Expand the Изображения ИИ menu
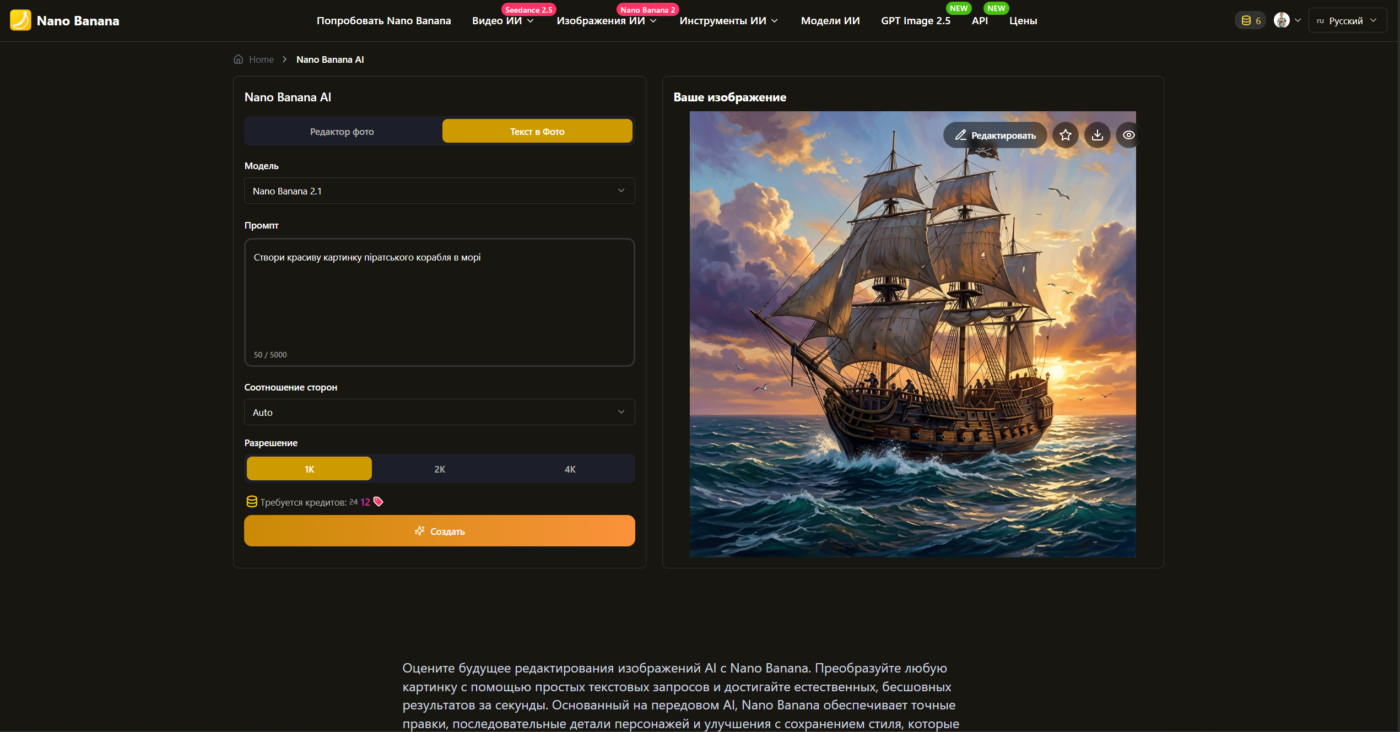This screenshot has width=1400, height=732. [x=607, y=21]
